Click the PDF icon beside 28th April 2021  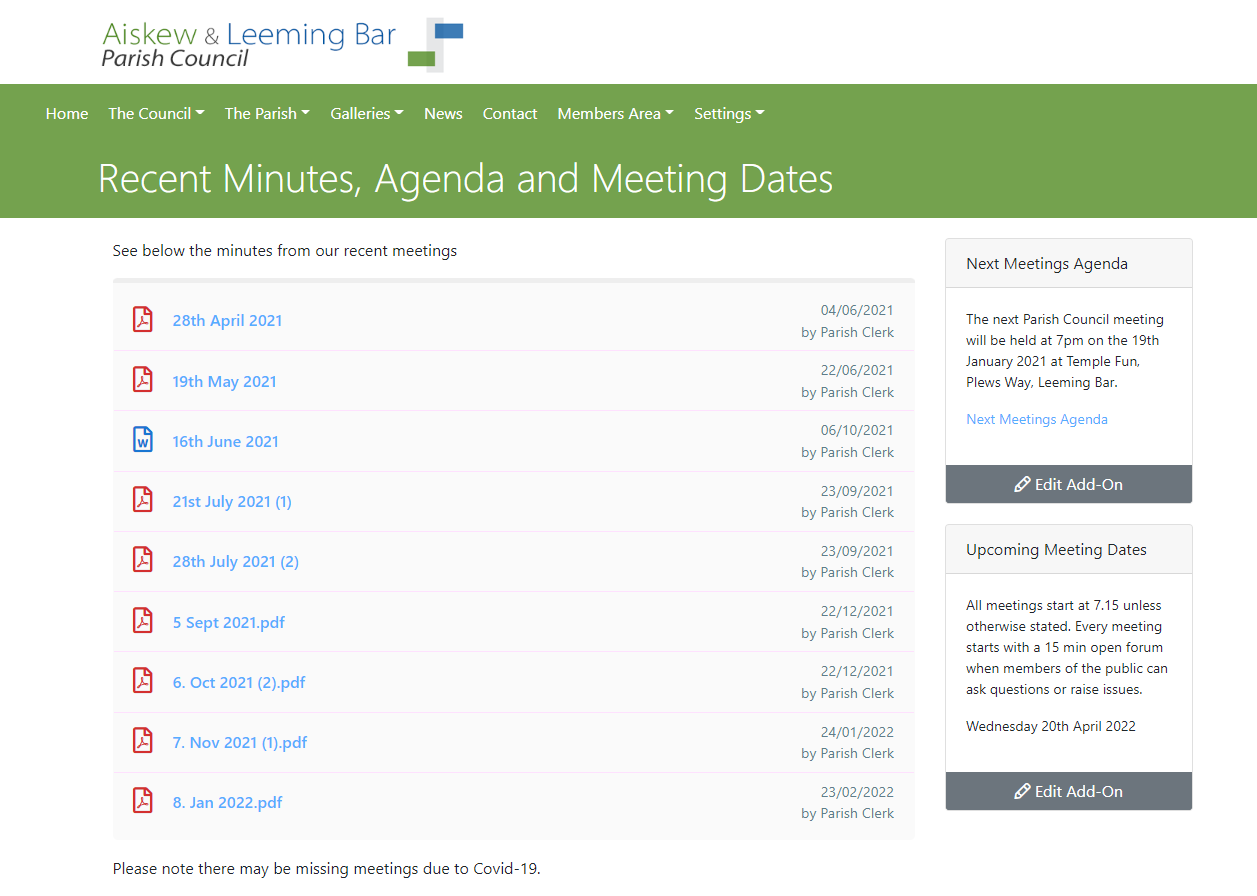[143, 320]
